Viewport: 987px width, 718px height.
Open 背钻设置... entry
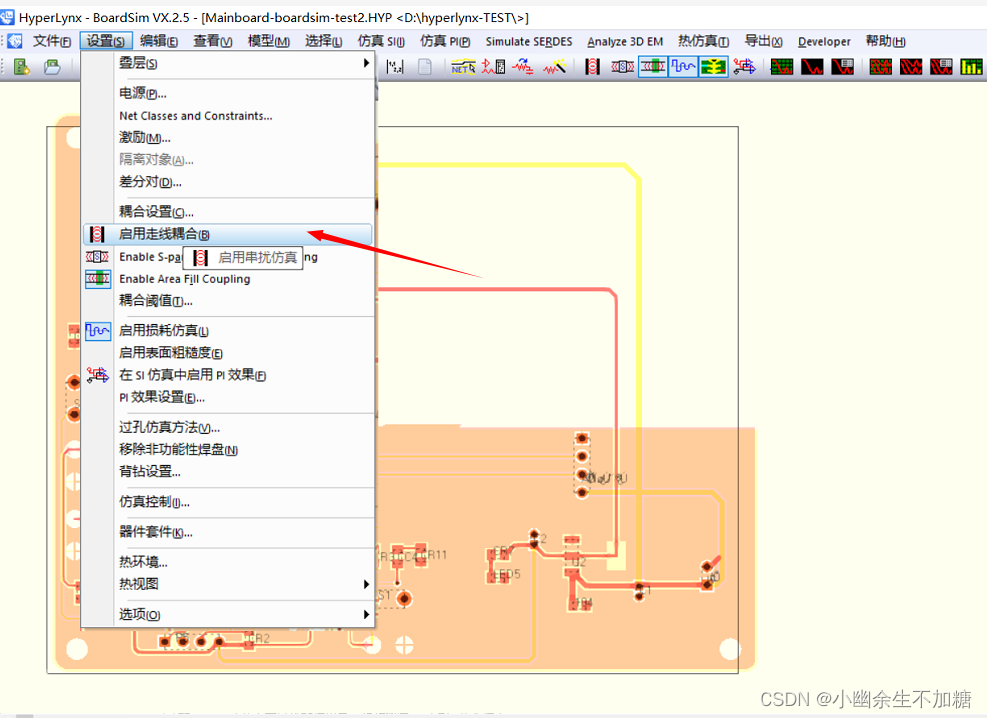coord(228,471)
